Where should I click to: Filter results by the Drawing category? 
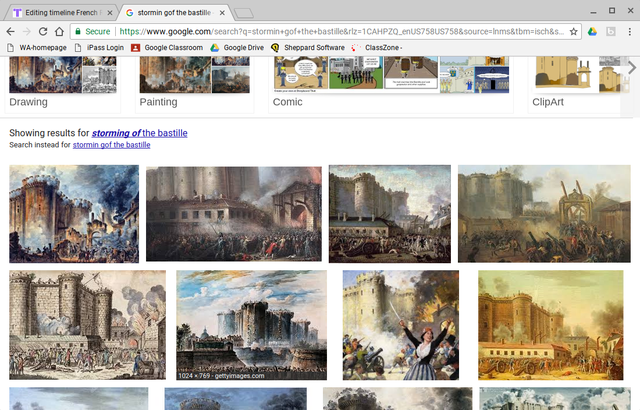pos(62,84)
